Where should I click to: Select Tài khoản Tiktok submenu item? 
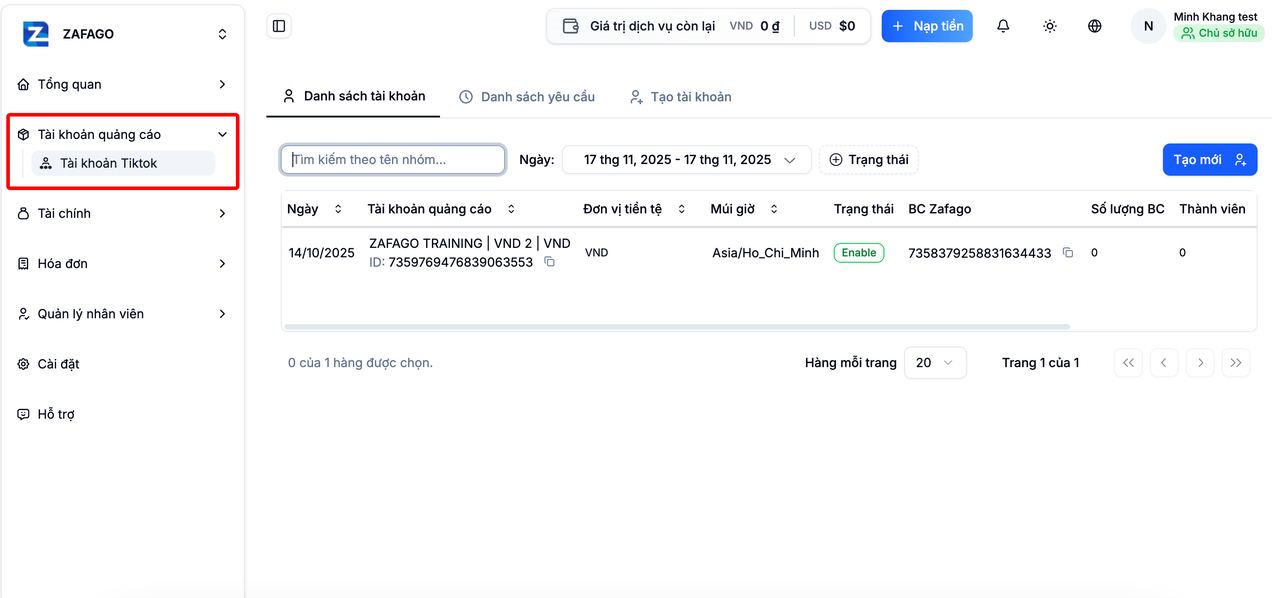pyautogui.click(x=123, y=163)
